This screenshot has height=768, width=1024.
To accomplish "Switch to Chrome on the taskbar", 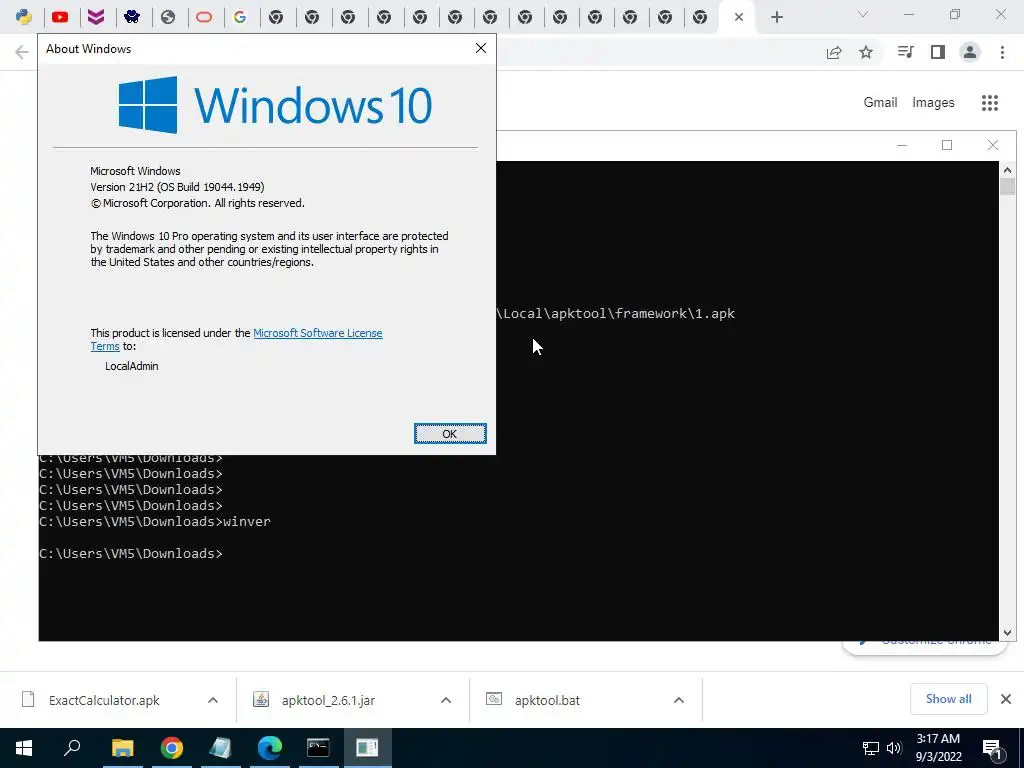I will 172,748.
